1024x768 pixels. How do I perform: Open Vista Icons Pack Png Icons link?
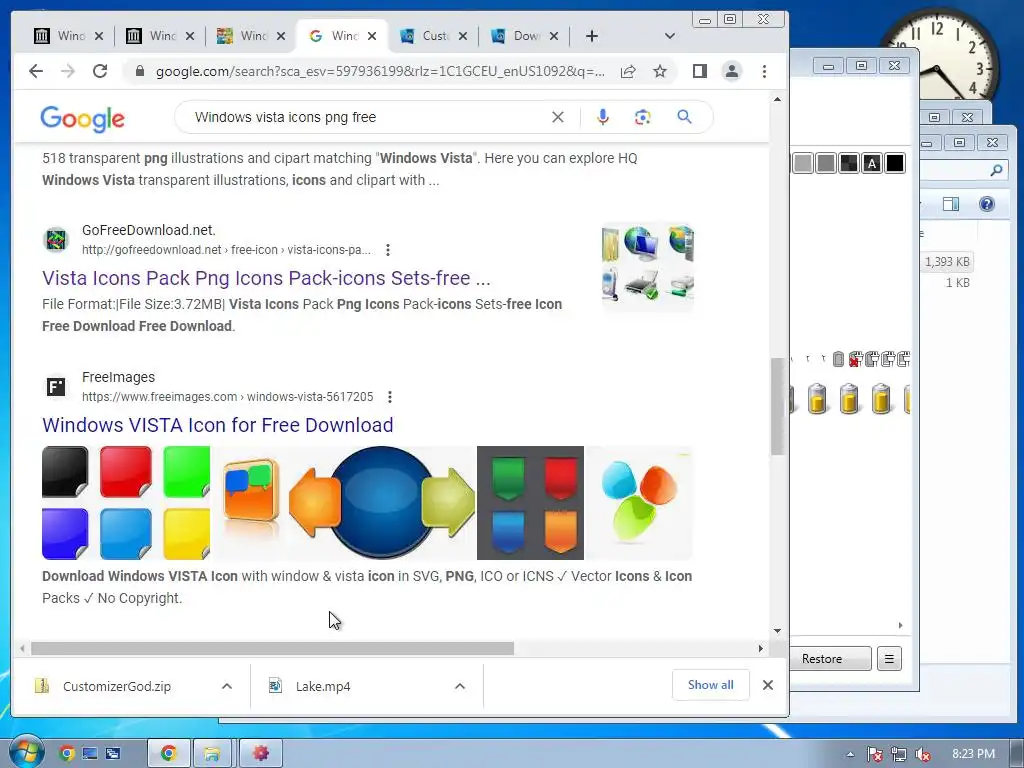click(x=266, y=278)
